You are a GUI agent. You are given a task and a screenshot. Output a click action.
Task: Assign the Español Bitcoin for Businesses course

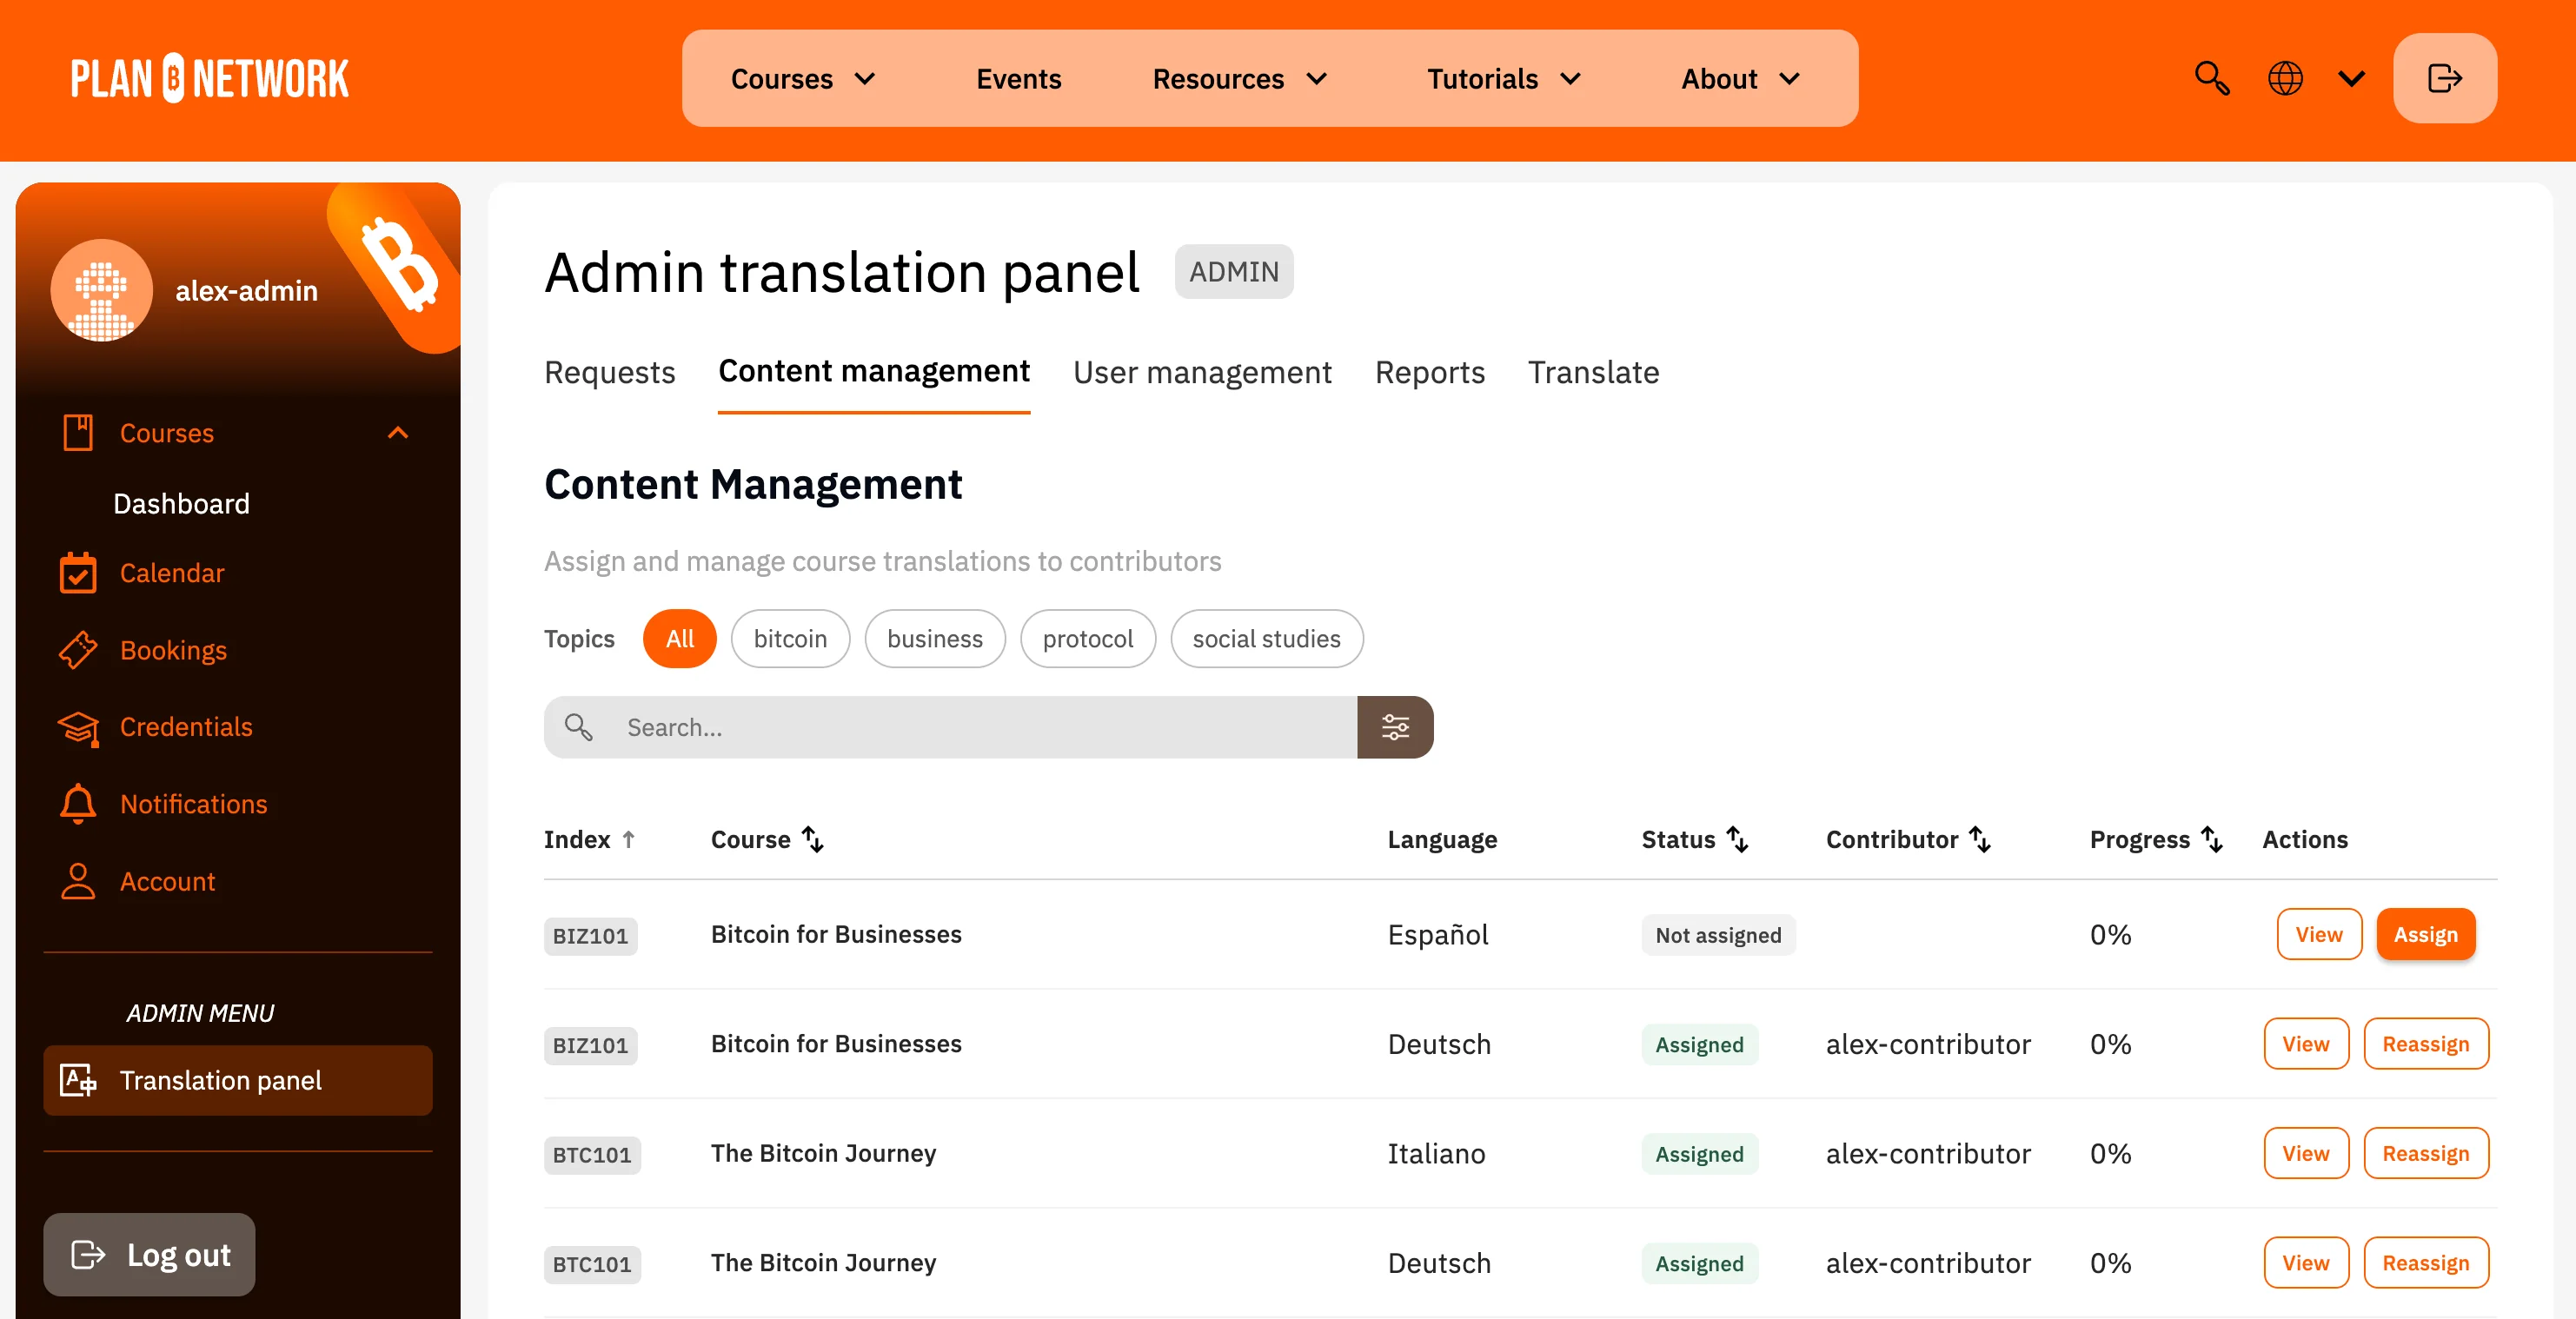(2425, 935)
